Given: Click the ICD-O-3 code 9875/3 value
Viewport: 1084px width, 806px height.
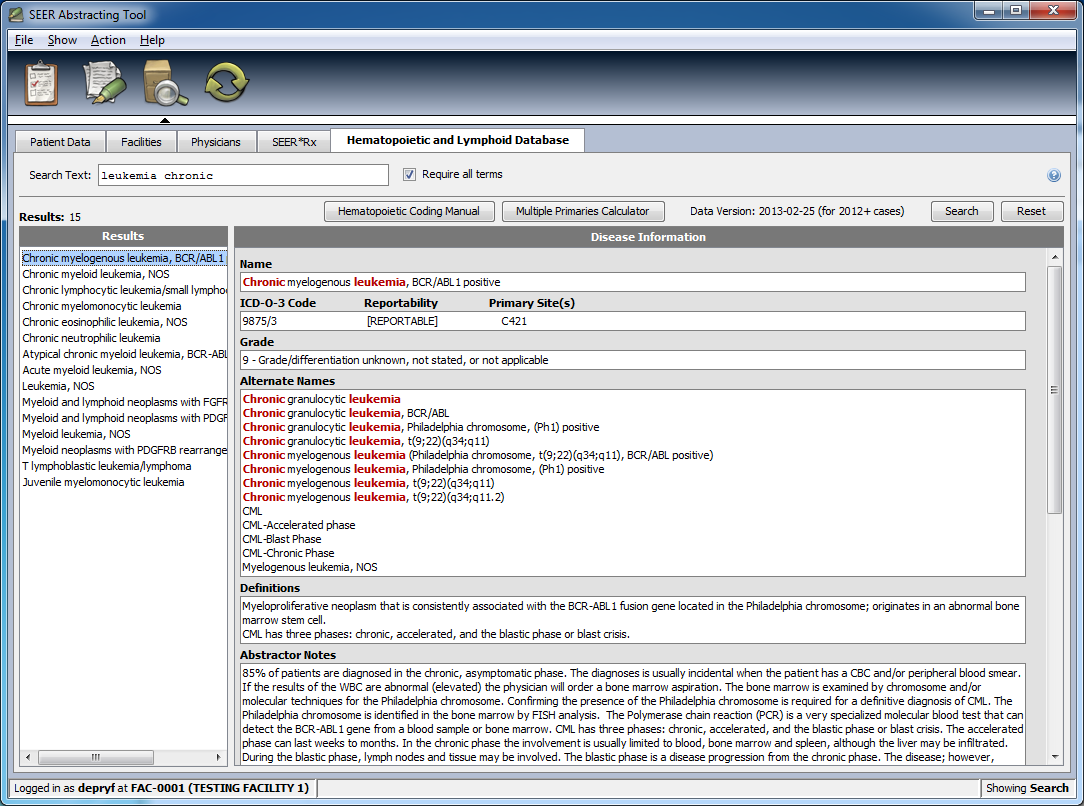Looking at the screenshot, I should pos(259,321).
